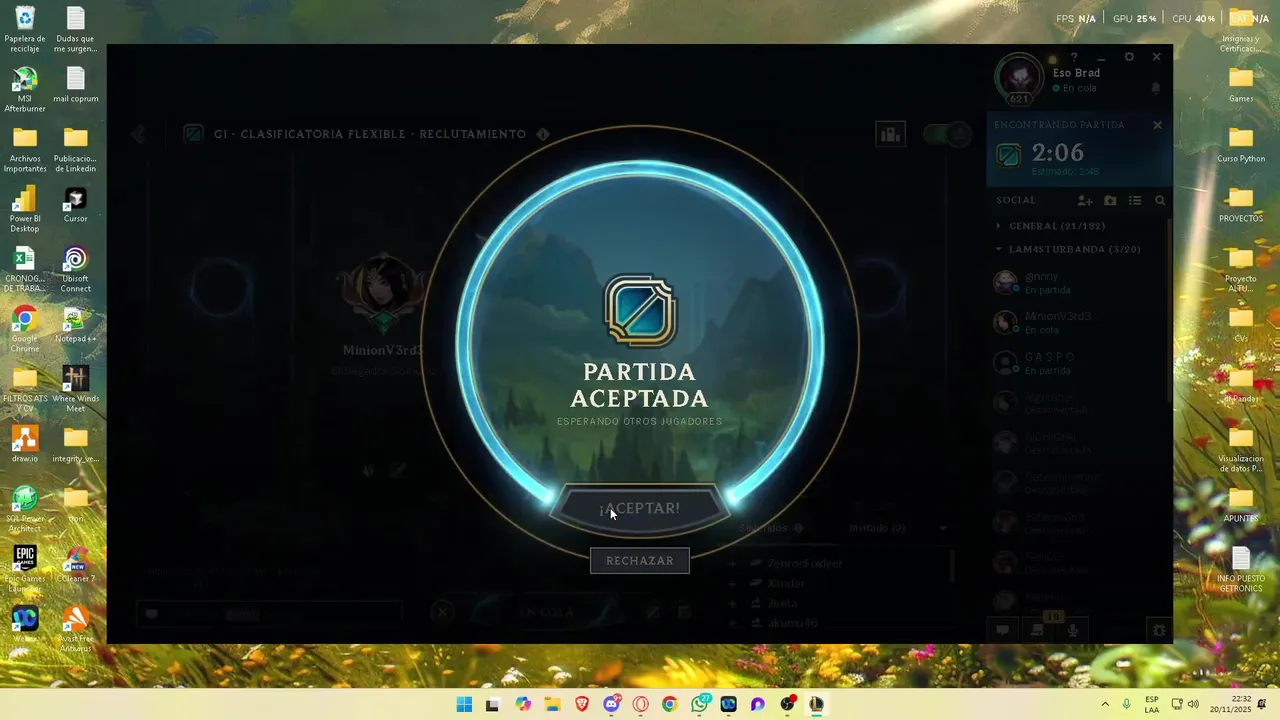Open Where Winds Meet desktop shortcut
This screenshot has height=720, width=1280.
75,389
